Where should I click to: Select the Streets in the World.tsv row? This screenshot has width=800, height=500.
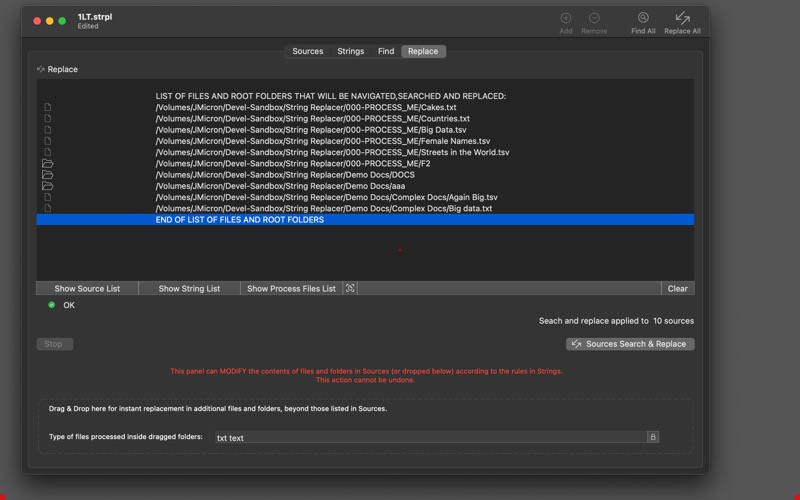click(x=365, y=152)
